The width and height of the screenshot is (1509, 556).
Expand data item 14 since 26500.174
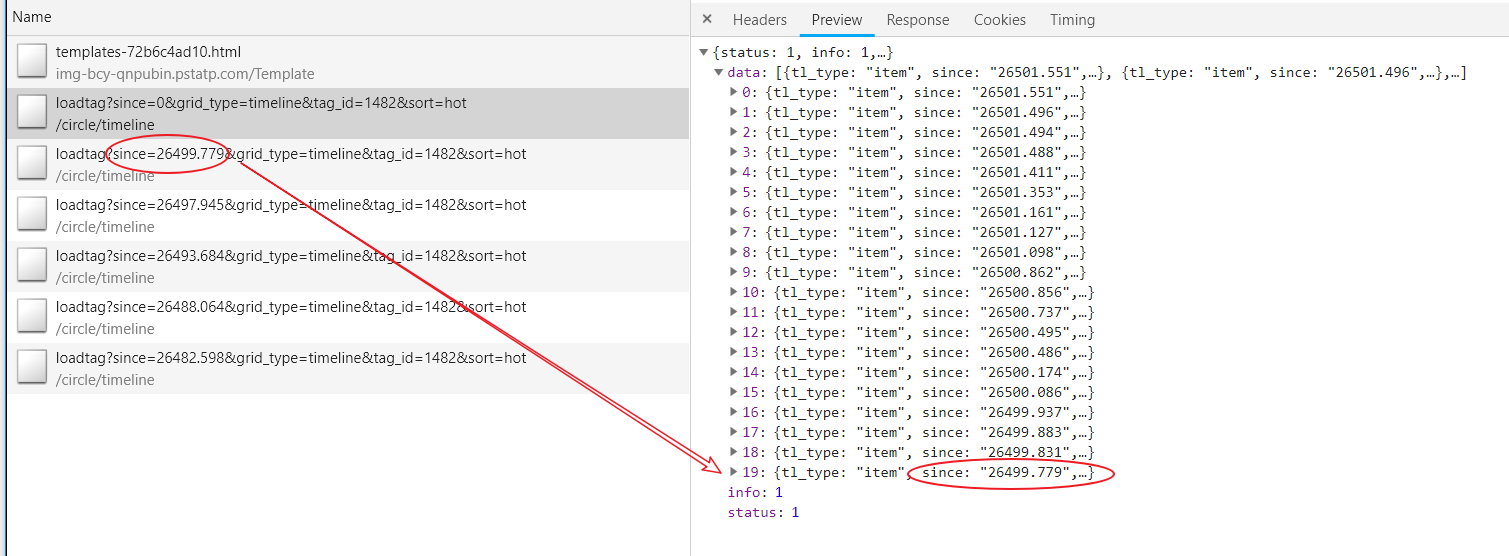[x=736, y=372]
